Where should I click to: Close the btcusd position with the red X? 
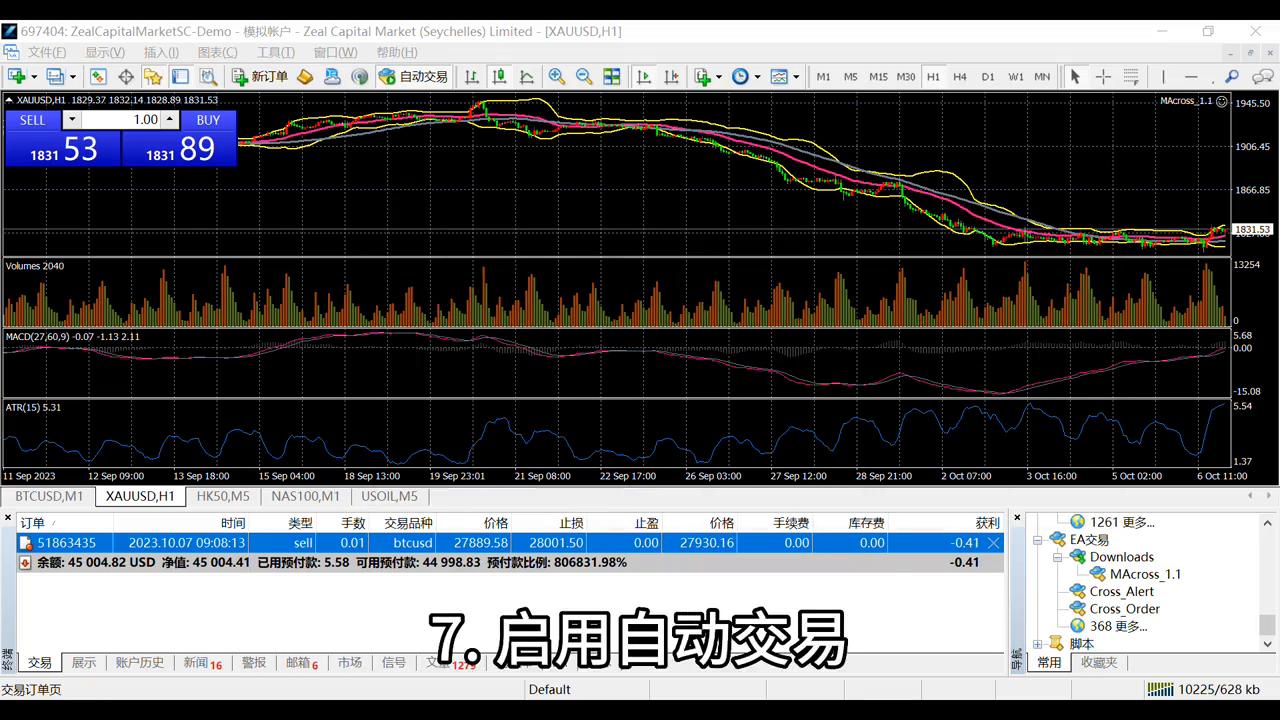[x=993, y=542]
